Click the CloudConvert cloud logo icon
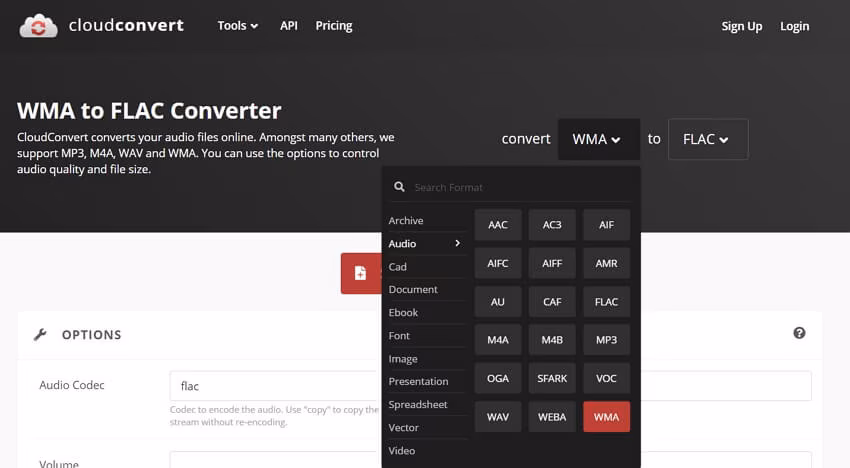 coord(38,25)
